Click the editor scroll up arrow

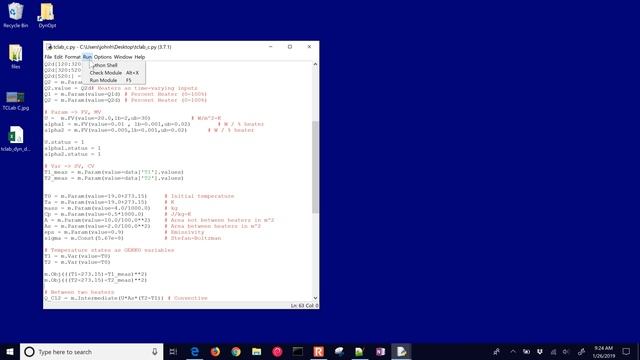point(315,64)
